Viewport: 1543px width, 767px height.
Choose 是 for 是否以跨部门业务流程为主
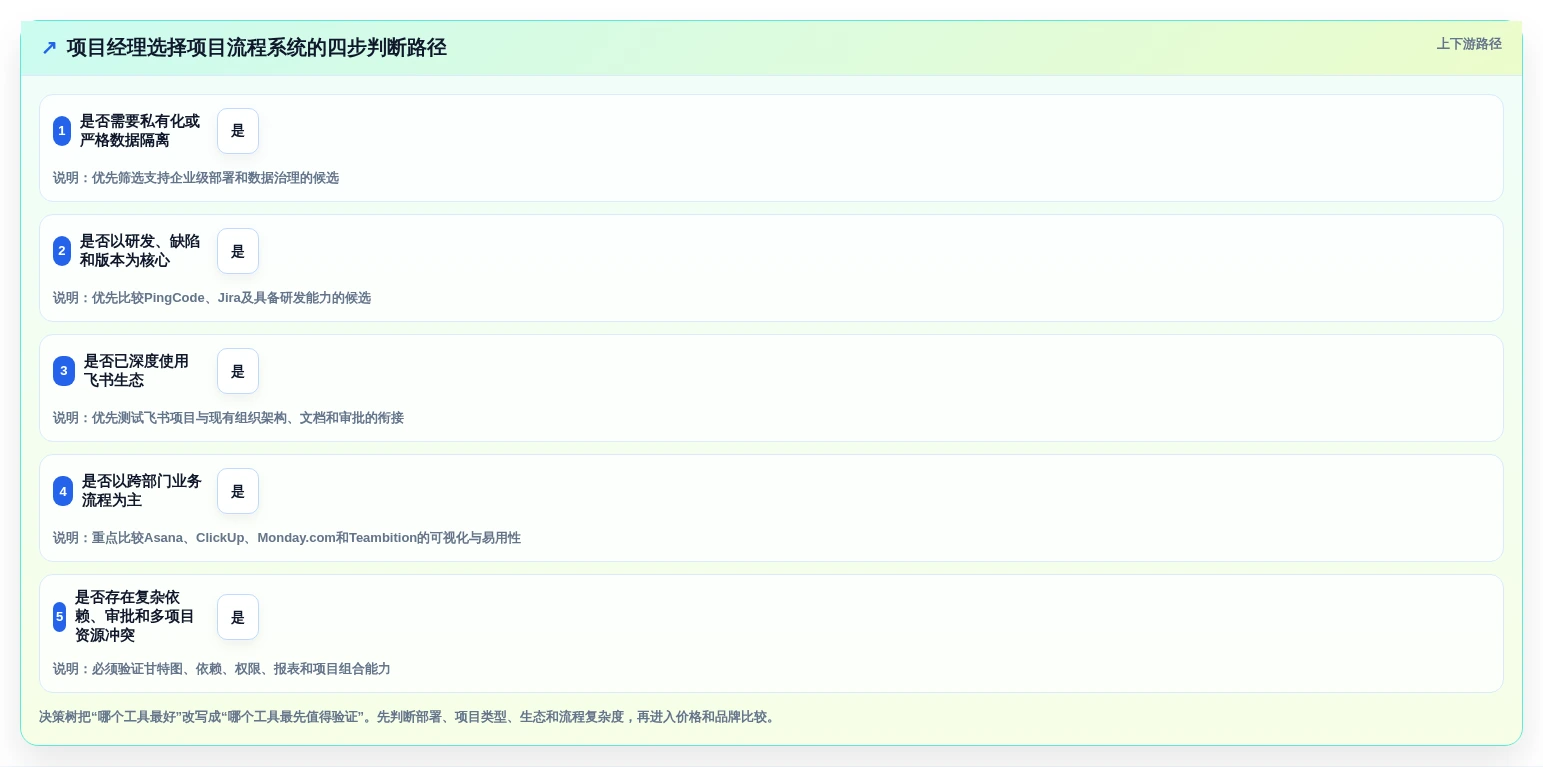coord(238,491)
